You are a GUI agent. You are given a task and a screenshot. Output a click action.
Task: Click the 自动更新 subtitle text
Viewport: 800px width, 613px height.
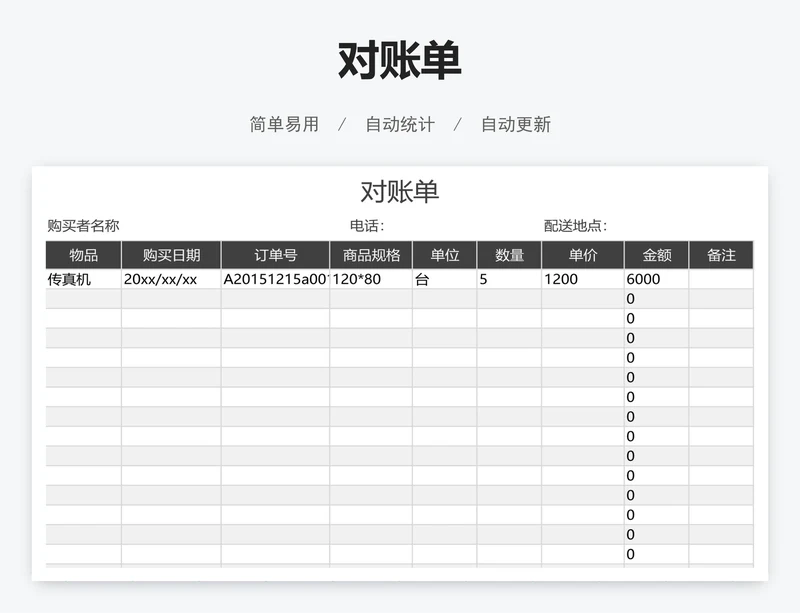(516, 124)
